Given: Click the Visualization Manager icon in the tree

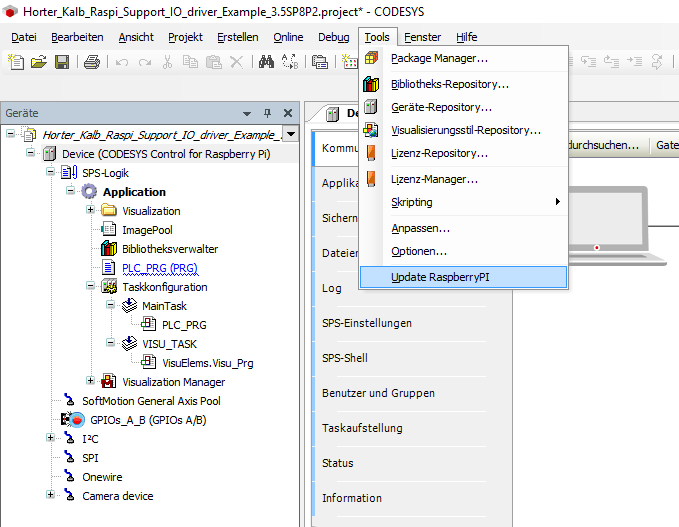Looking at the screenshot, I should tap(108, 382).
